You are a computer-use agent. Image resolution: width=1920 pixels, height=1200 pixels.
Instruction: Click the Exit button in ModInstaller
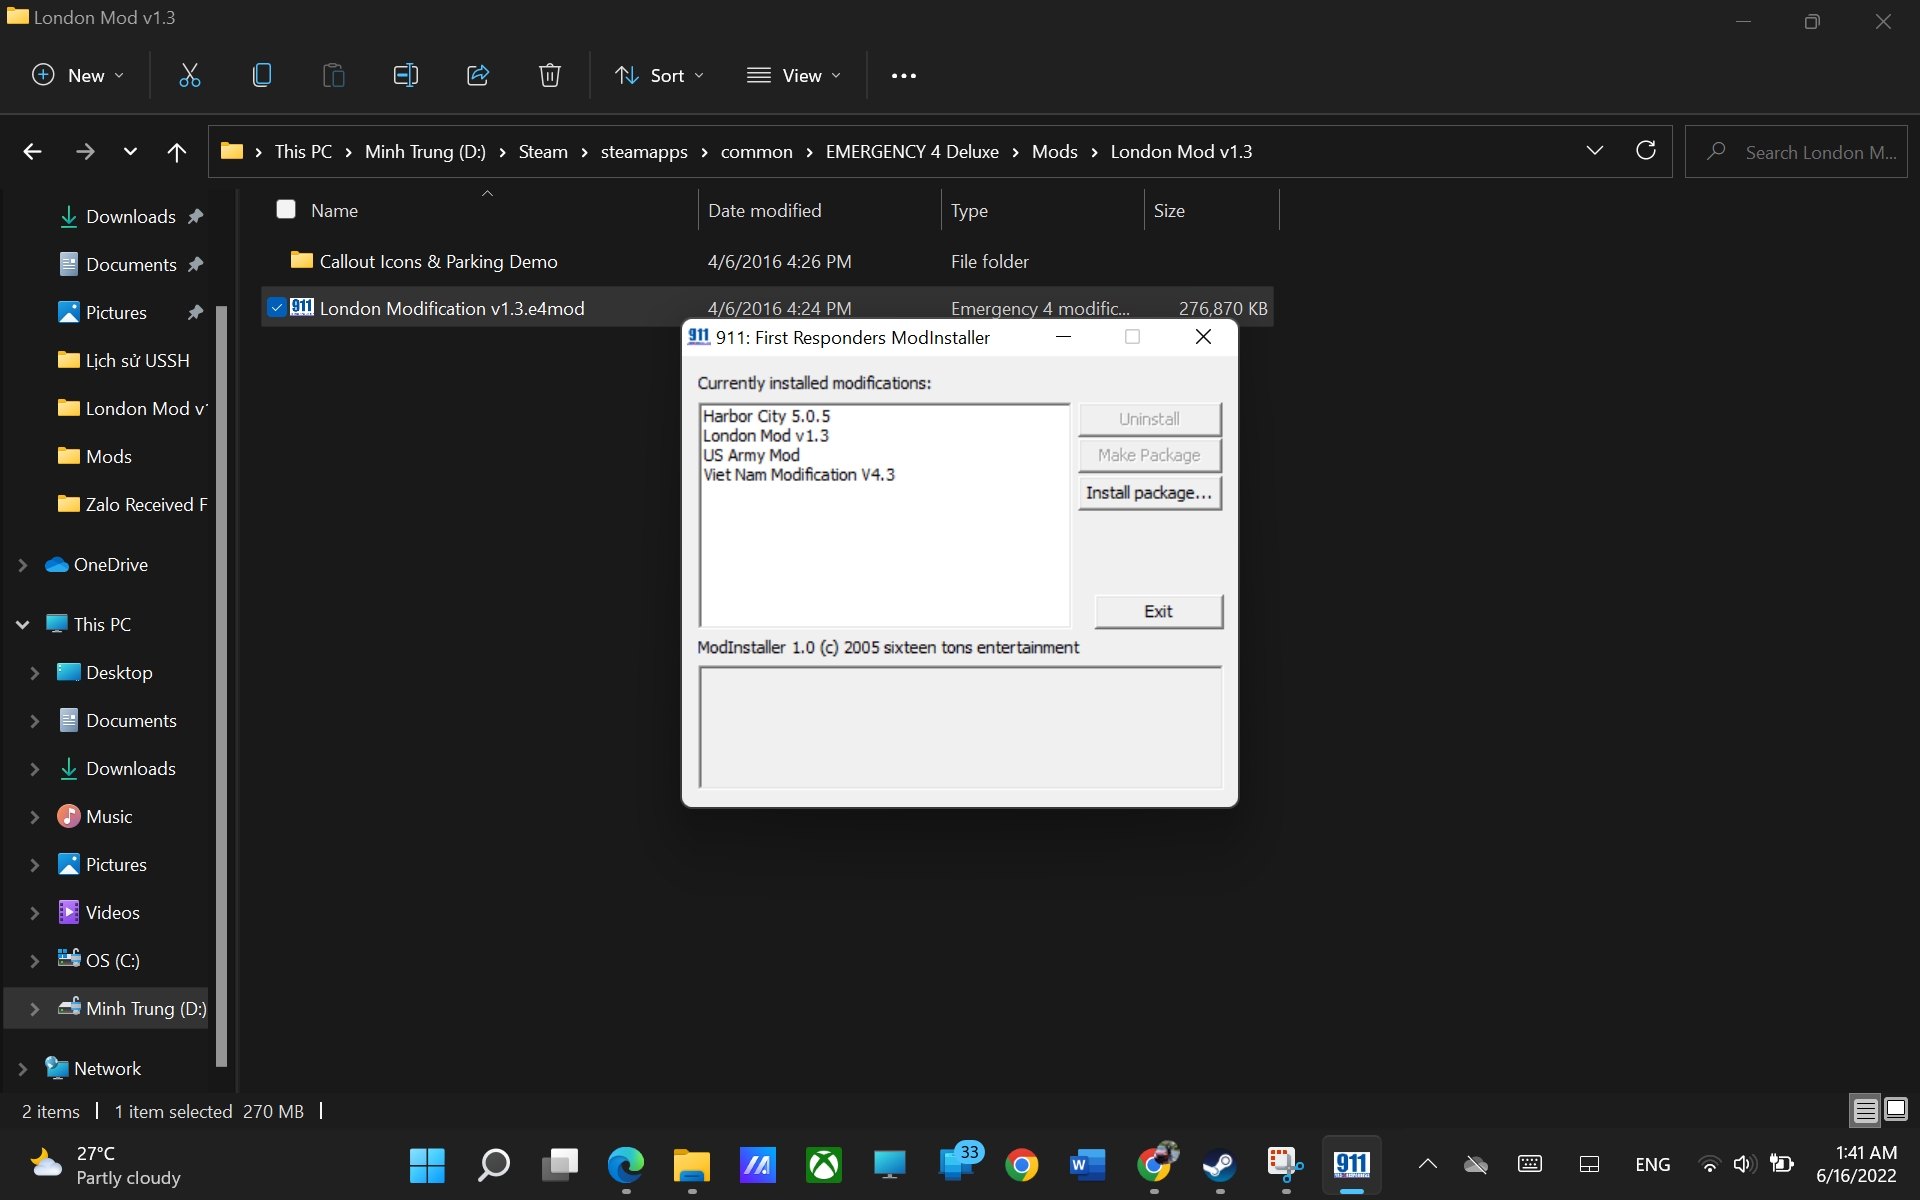[x=1158, y=611]
